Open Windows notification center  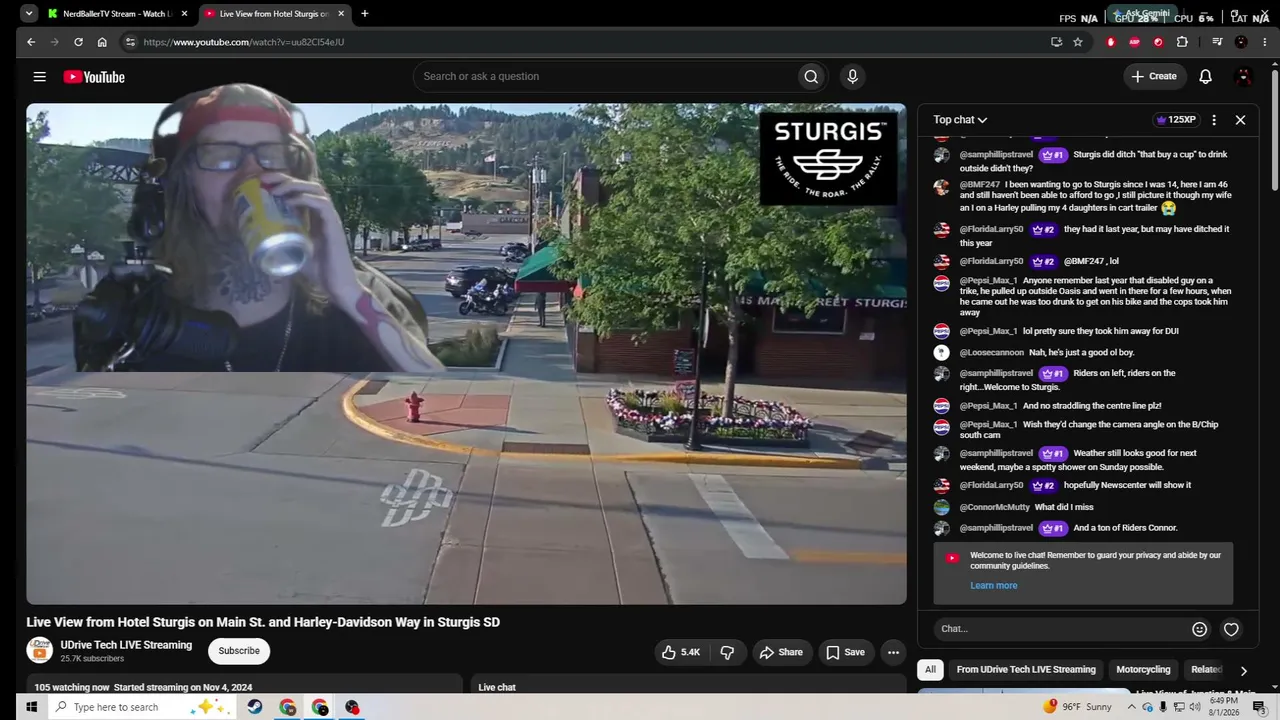[1259, 707]
